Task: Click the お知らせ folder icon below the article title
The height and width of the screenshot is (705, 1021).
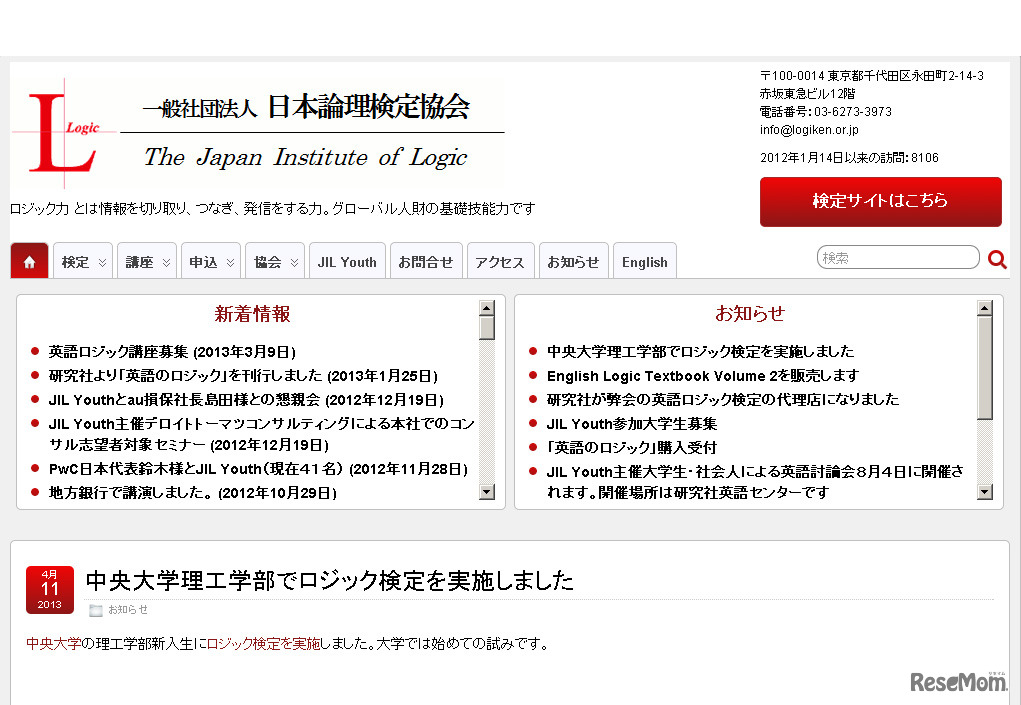Action: [x=94, y=609]
